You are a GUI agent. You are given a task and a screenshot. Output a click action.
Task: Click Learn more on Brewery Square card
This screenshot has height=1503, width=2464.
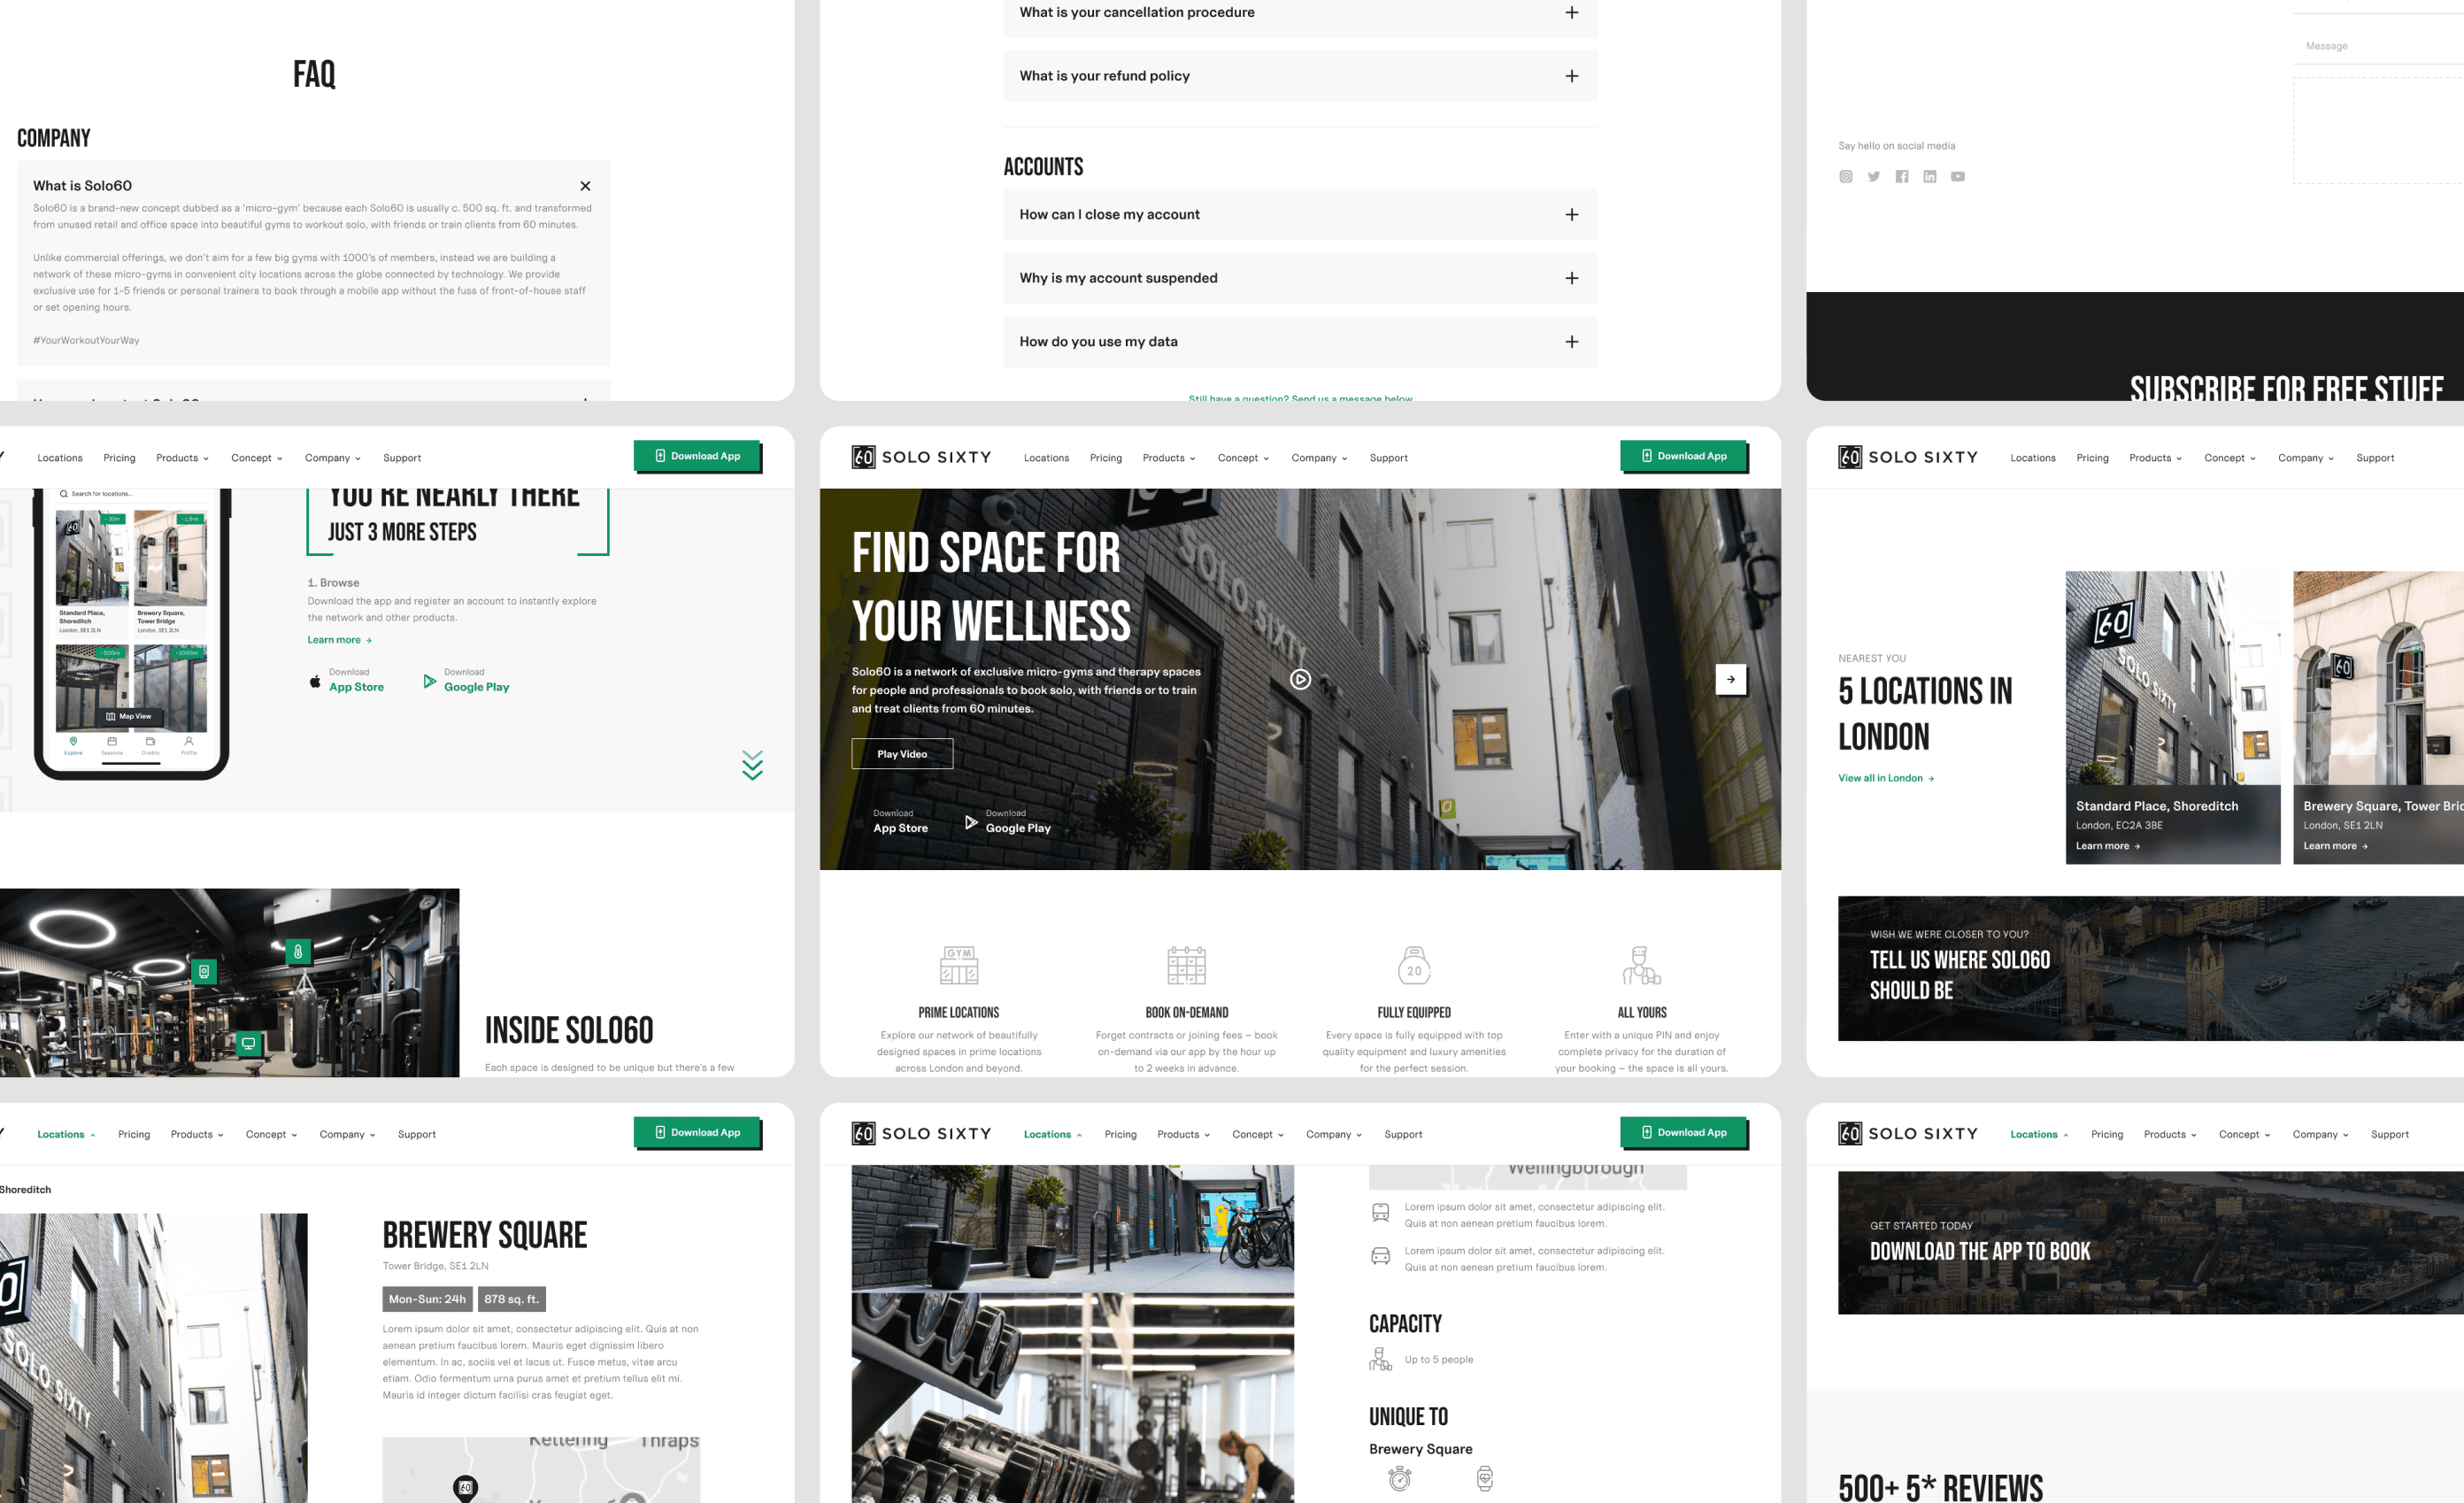pyautogui.click(x=2335, y=846)
